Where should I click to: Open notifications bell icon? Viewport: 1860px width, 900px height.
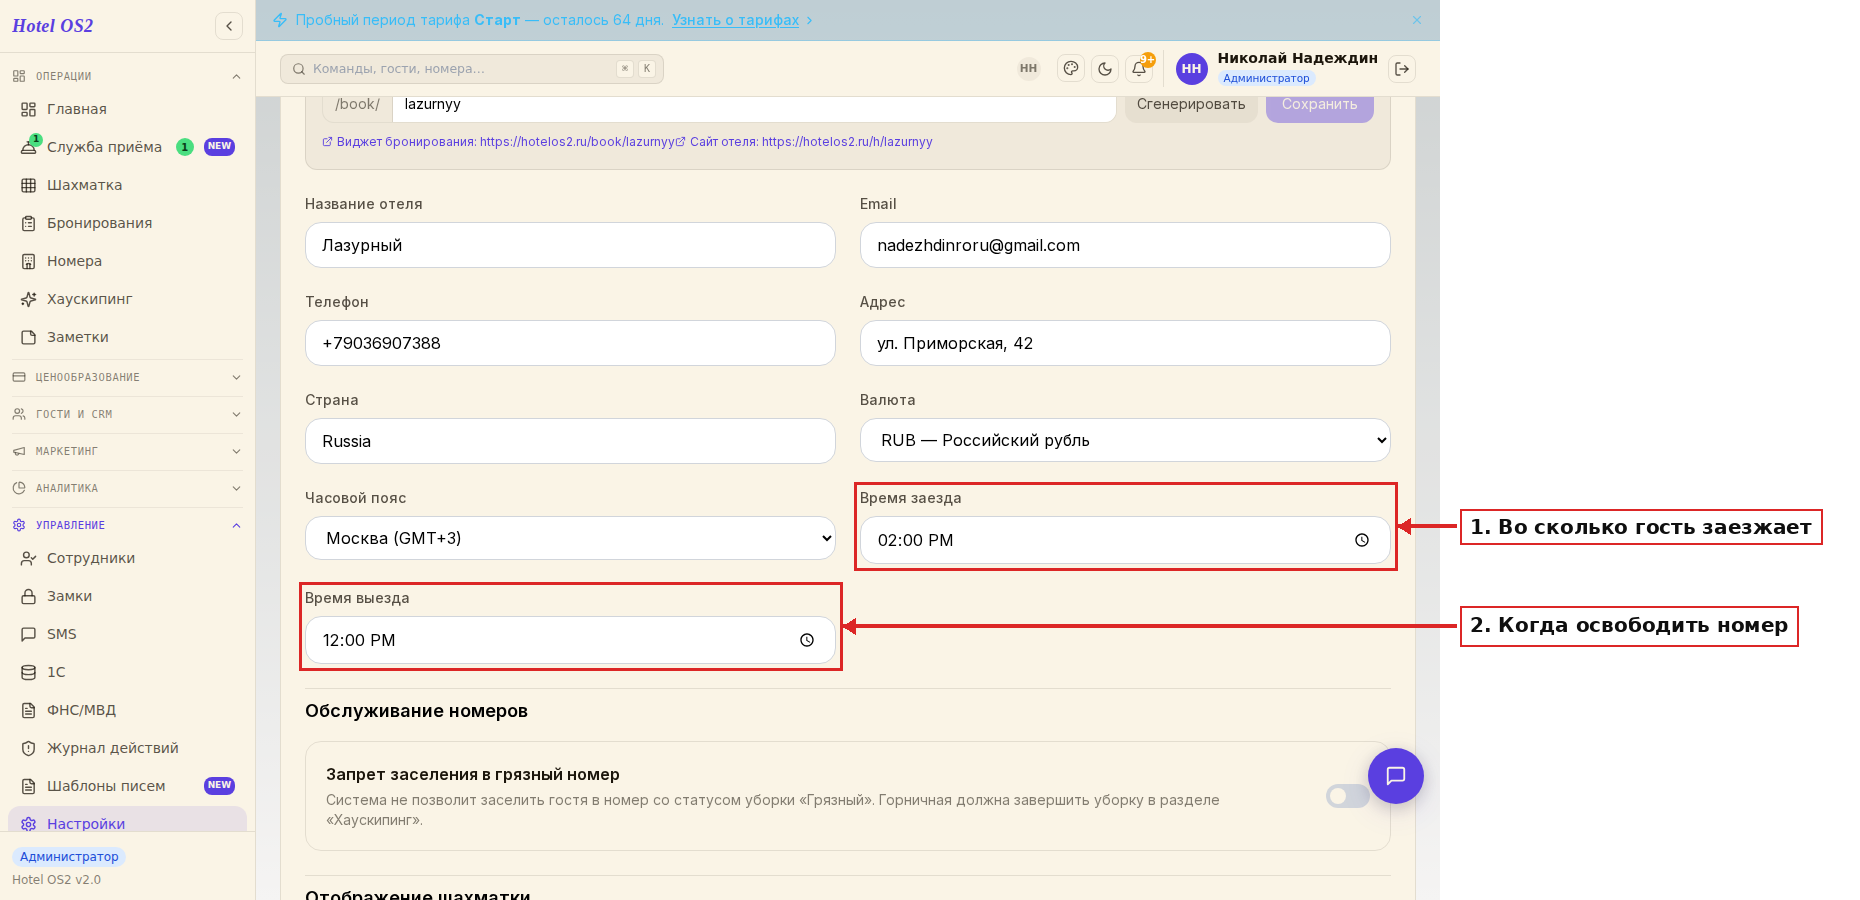(1139, 69)
